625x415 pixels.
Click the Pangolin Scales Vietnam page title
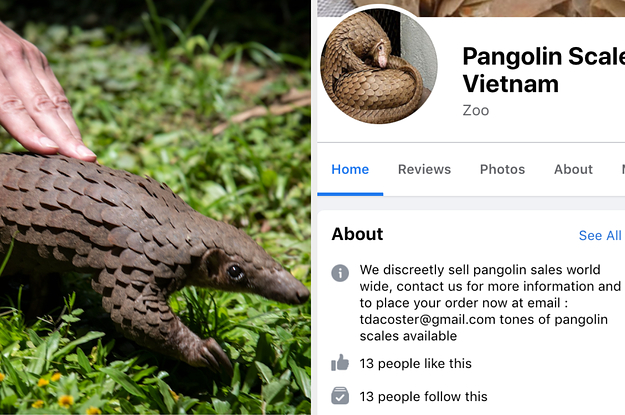click(544, 70)
